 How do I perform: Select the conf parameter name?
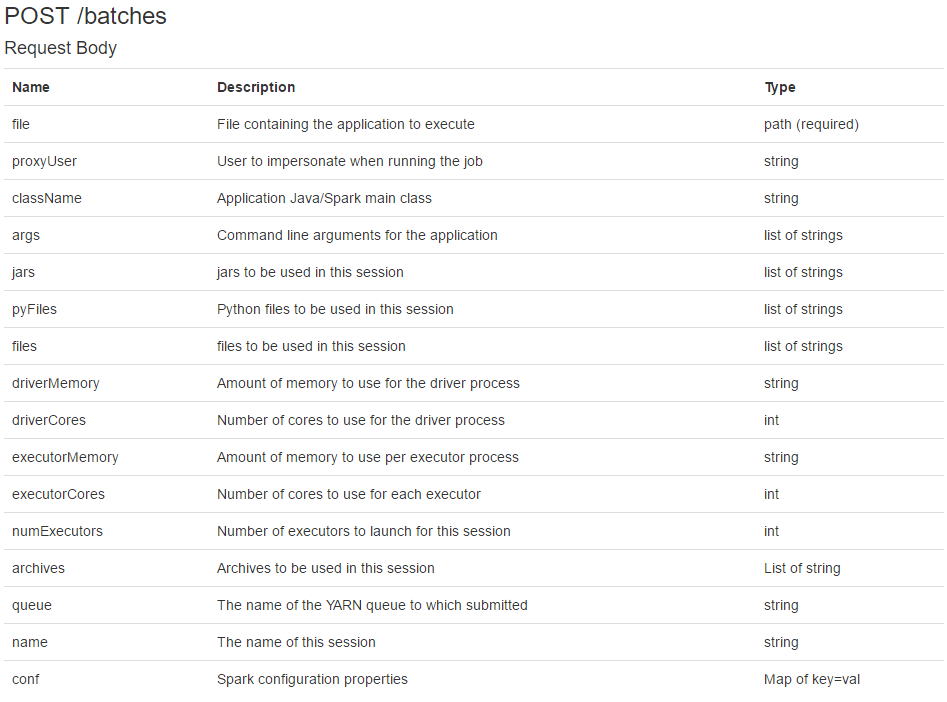pyautogui.click(x=26, y=679)
